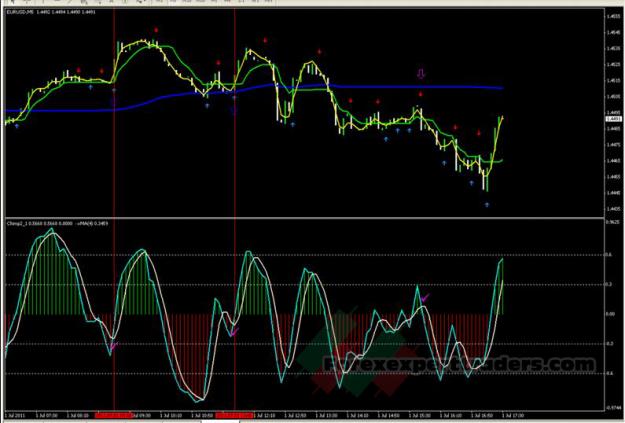Click the 1 Jul 2011 date label
625x423 pixels.
[14, 415]
